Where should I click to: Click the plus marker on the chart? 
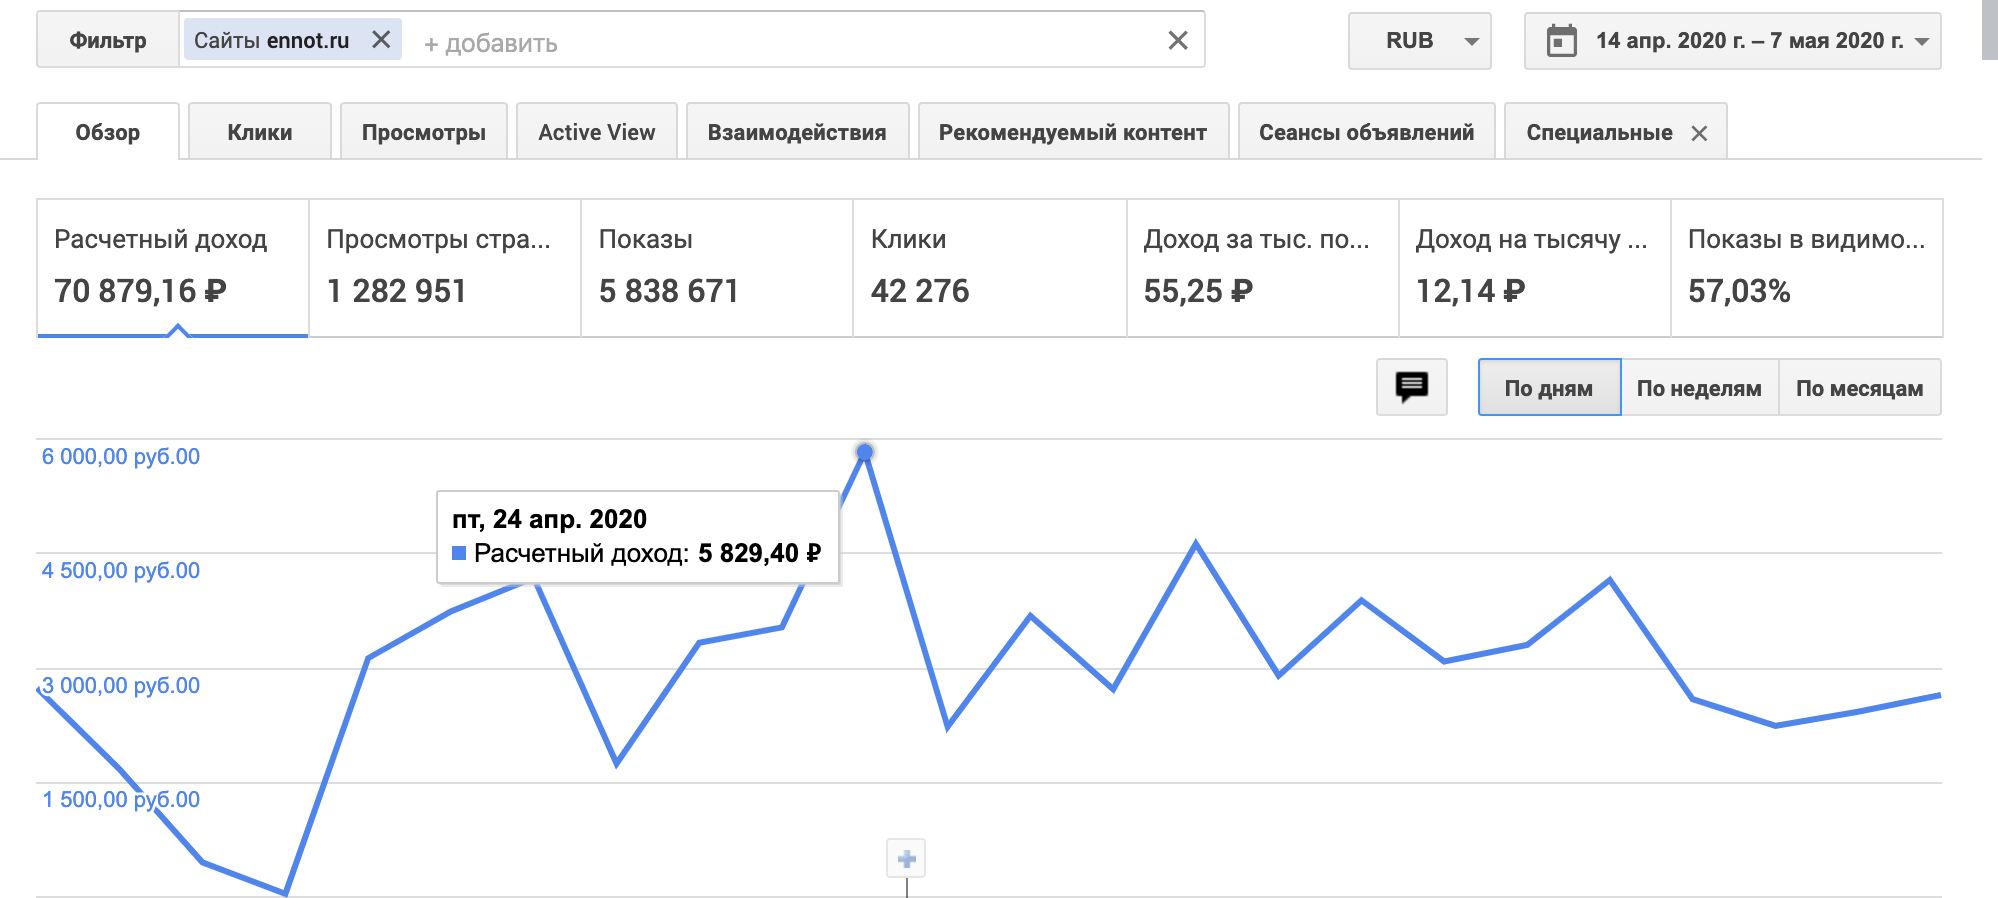coord(906,859)
